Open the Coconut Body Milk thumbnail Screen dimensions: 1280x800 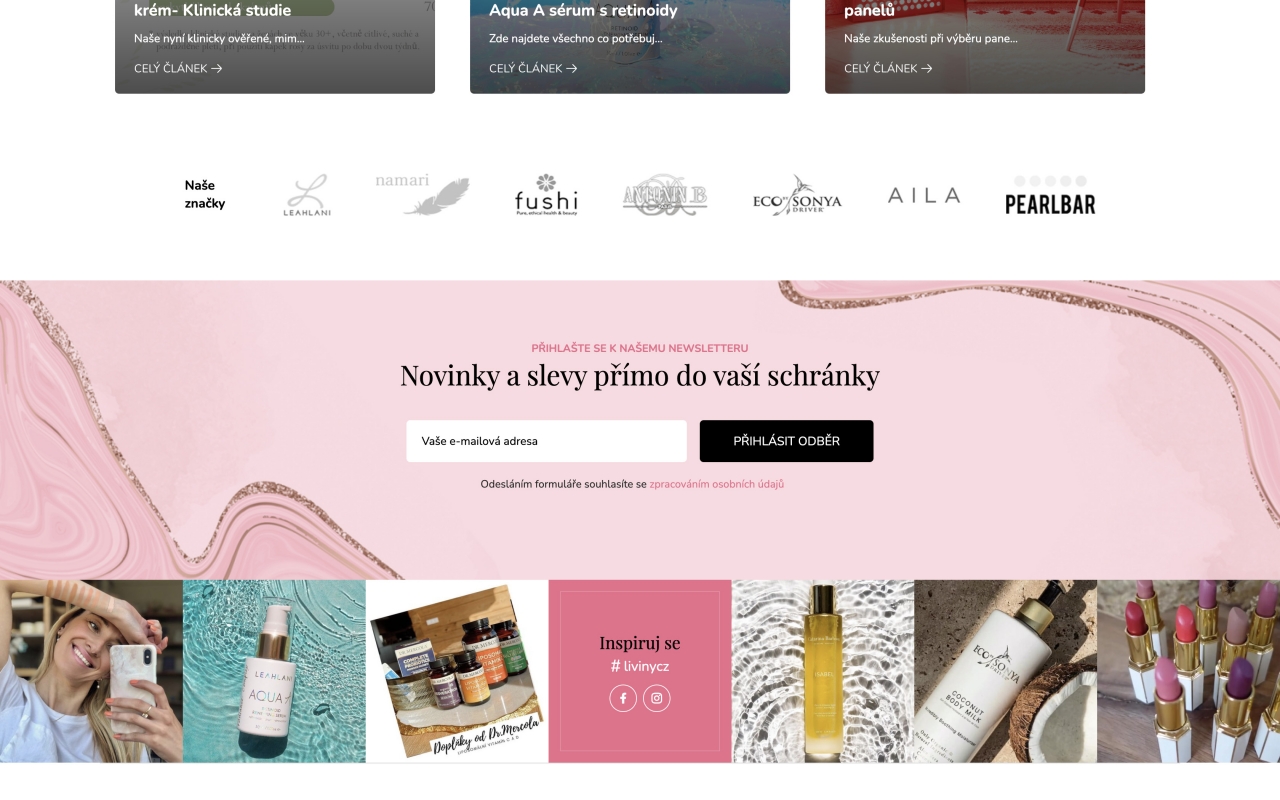point(1005,671)
